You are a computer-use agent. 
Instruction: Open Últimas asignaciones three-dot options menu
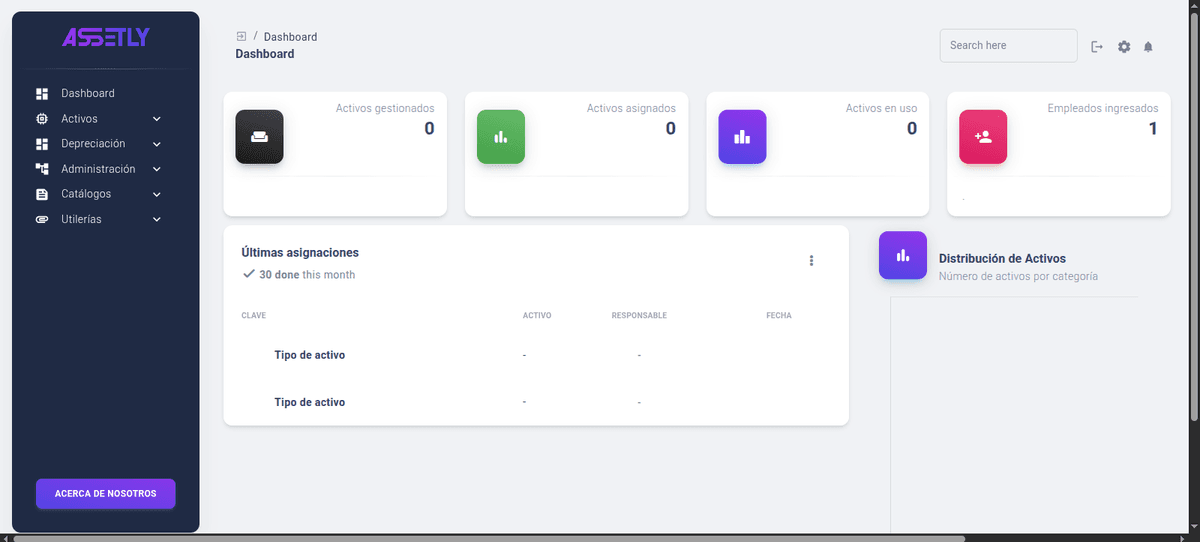click(x=811, y=261)
